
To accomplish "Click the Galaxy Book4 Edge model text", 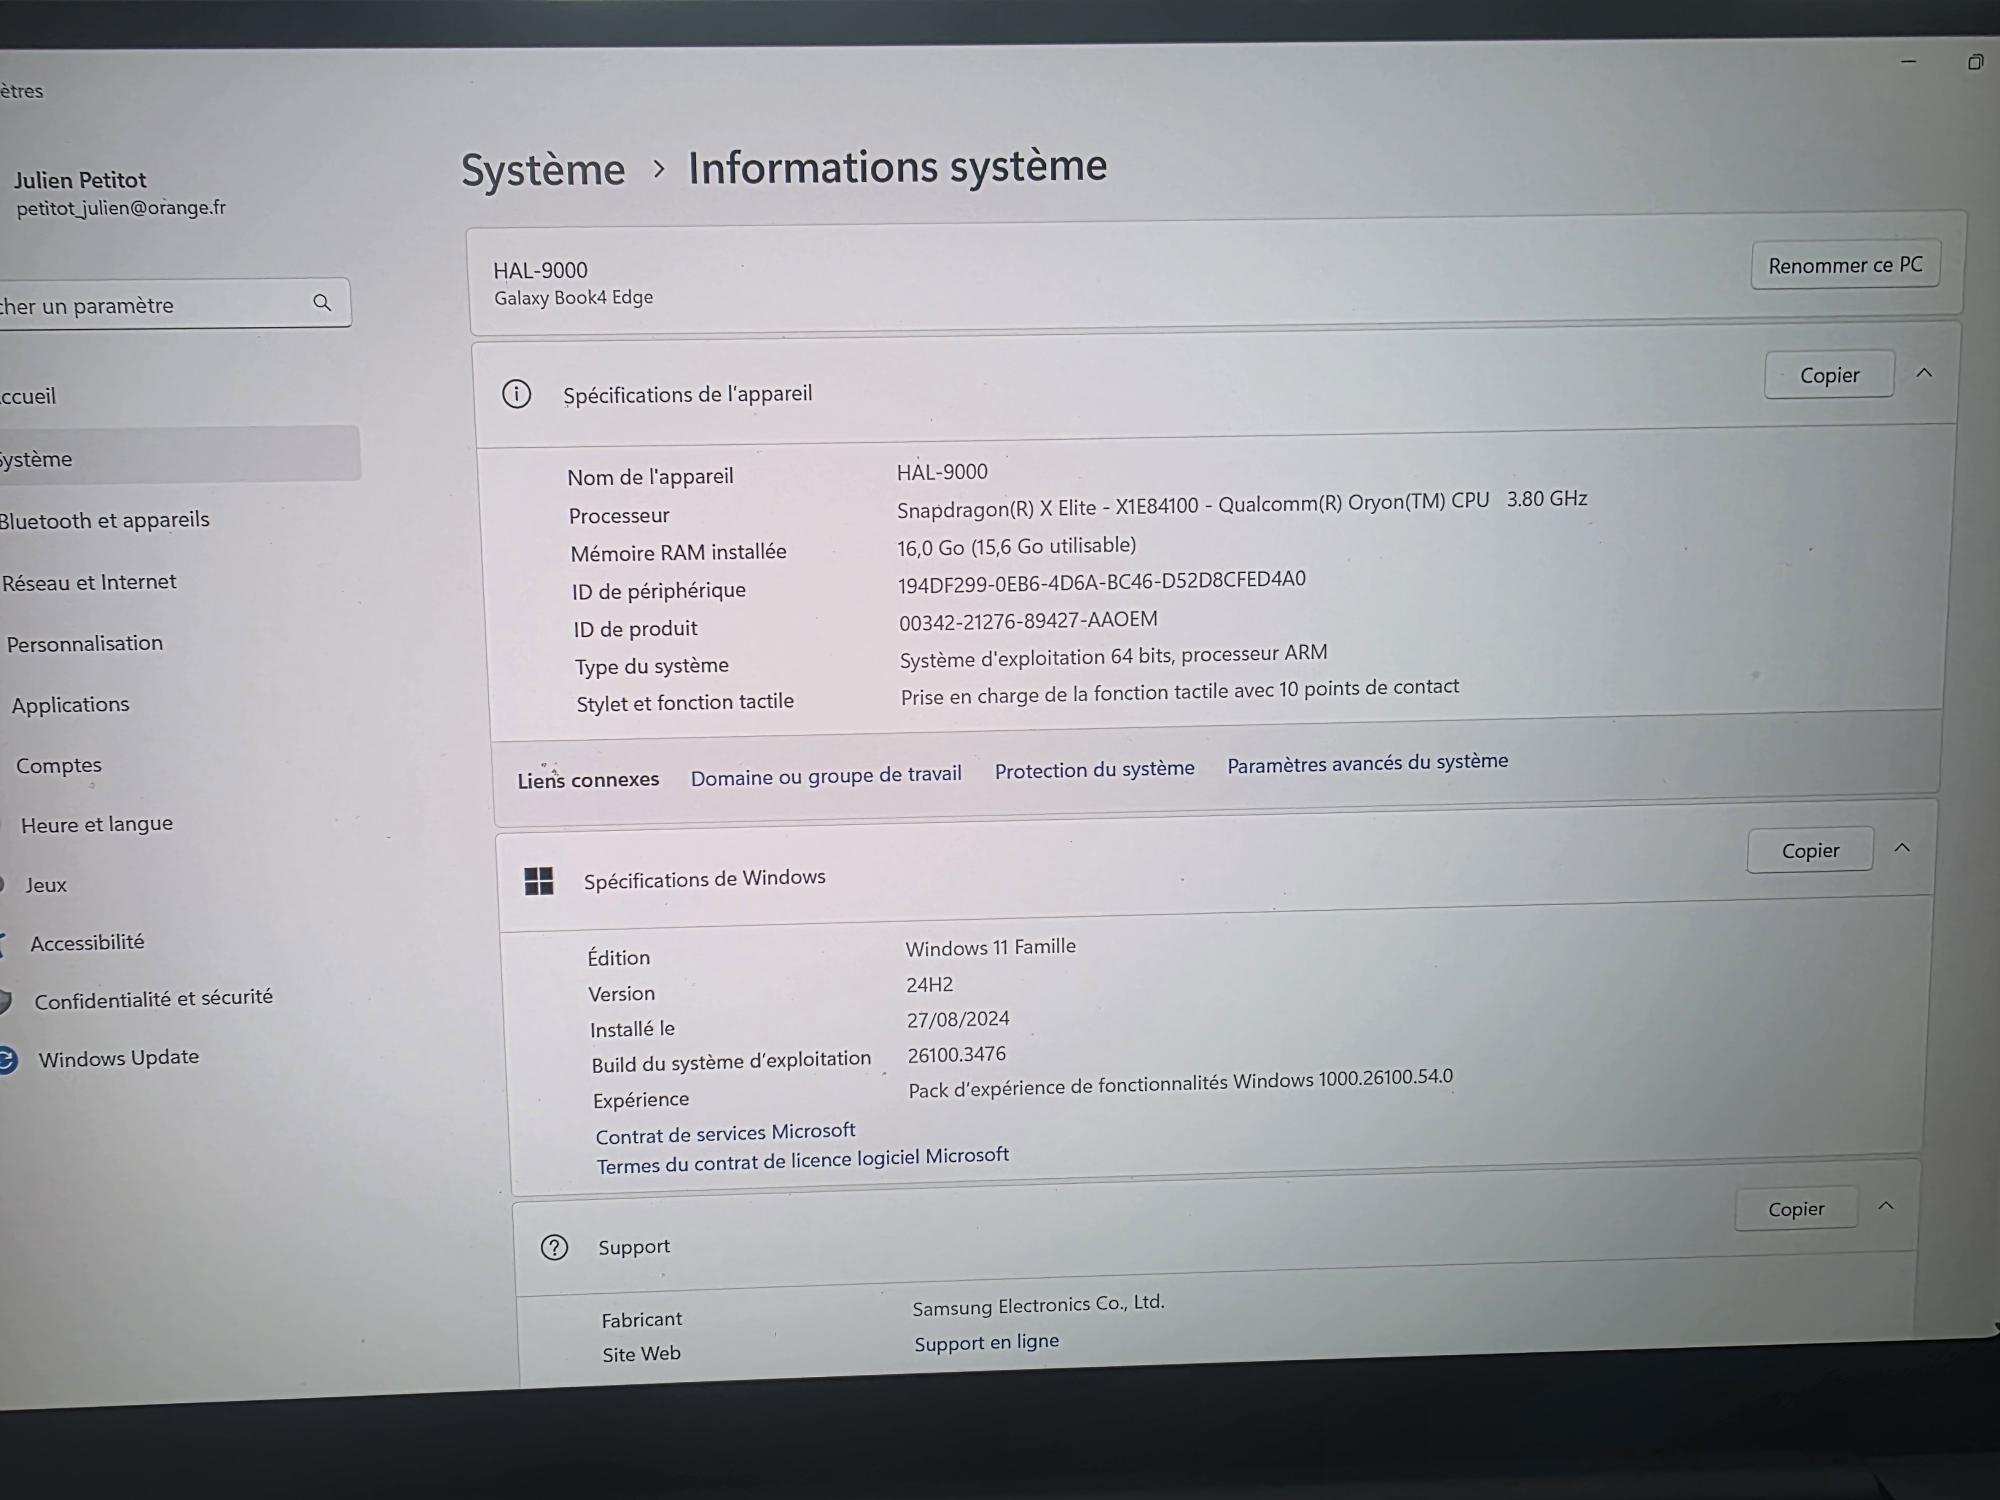I will click(573, 298).
